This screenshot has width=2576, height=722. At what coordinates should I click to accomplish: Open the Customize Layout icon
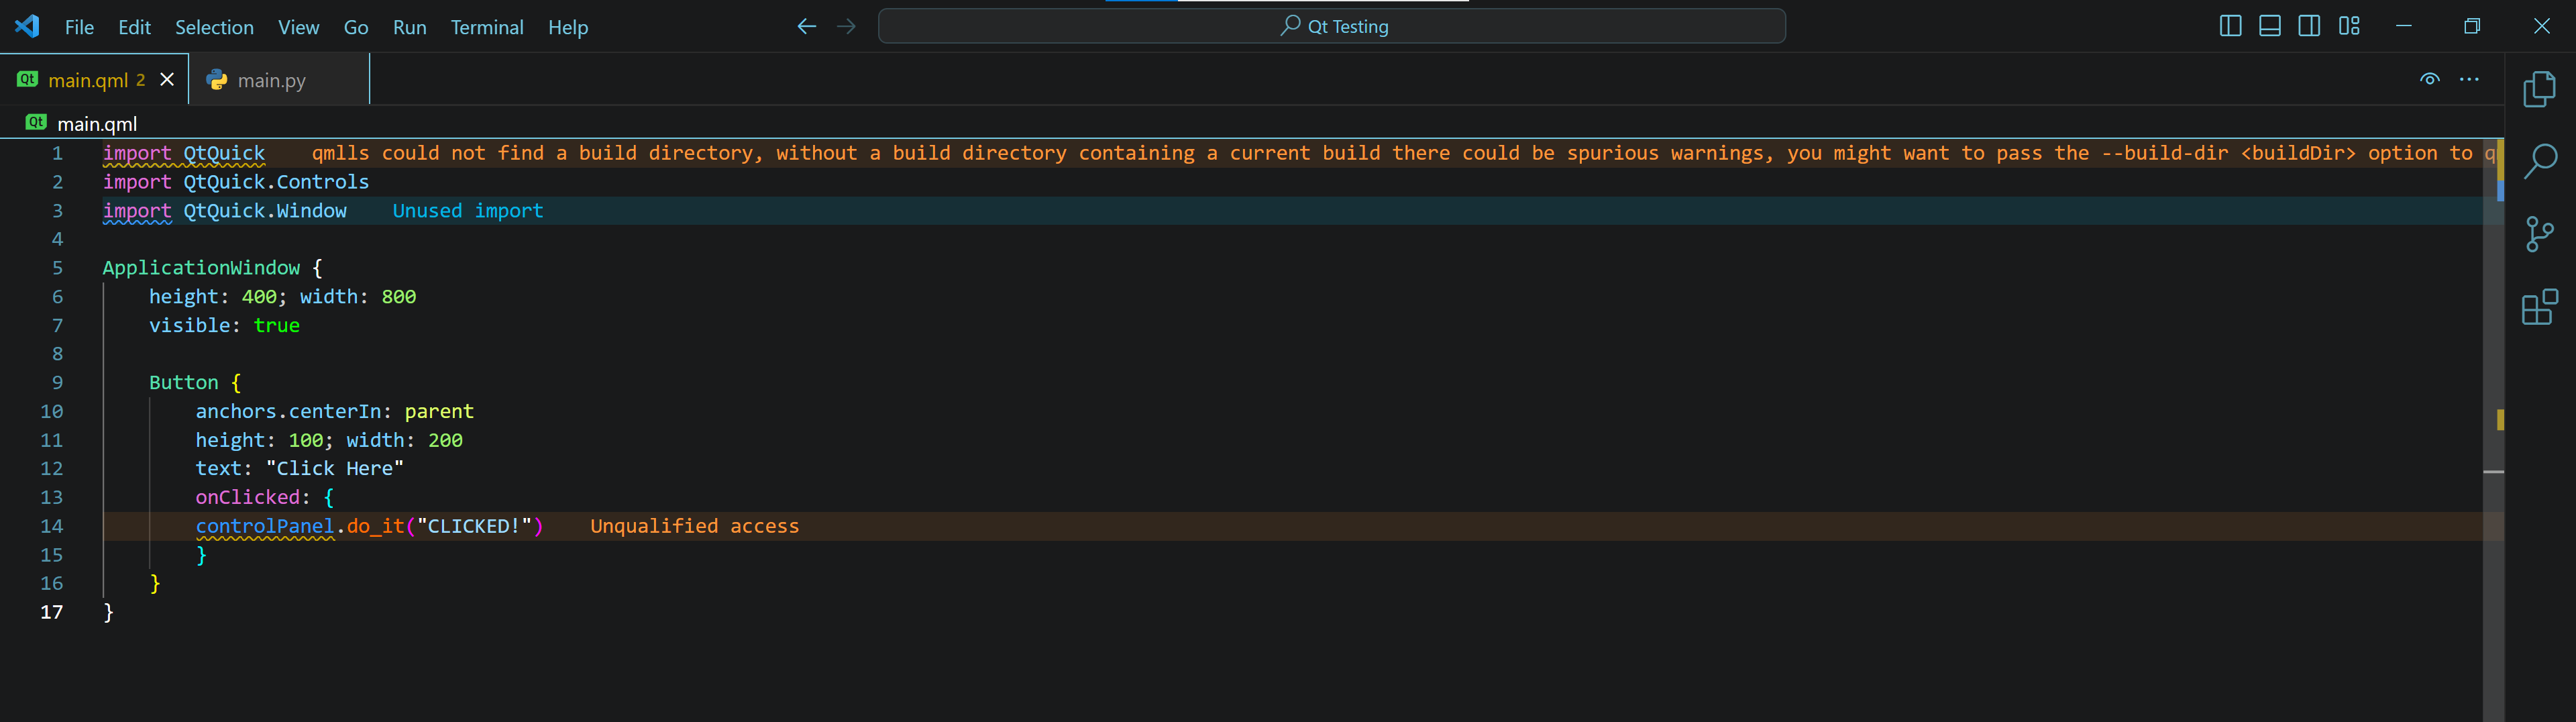[x=2349, y=27]
